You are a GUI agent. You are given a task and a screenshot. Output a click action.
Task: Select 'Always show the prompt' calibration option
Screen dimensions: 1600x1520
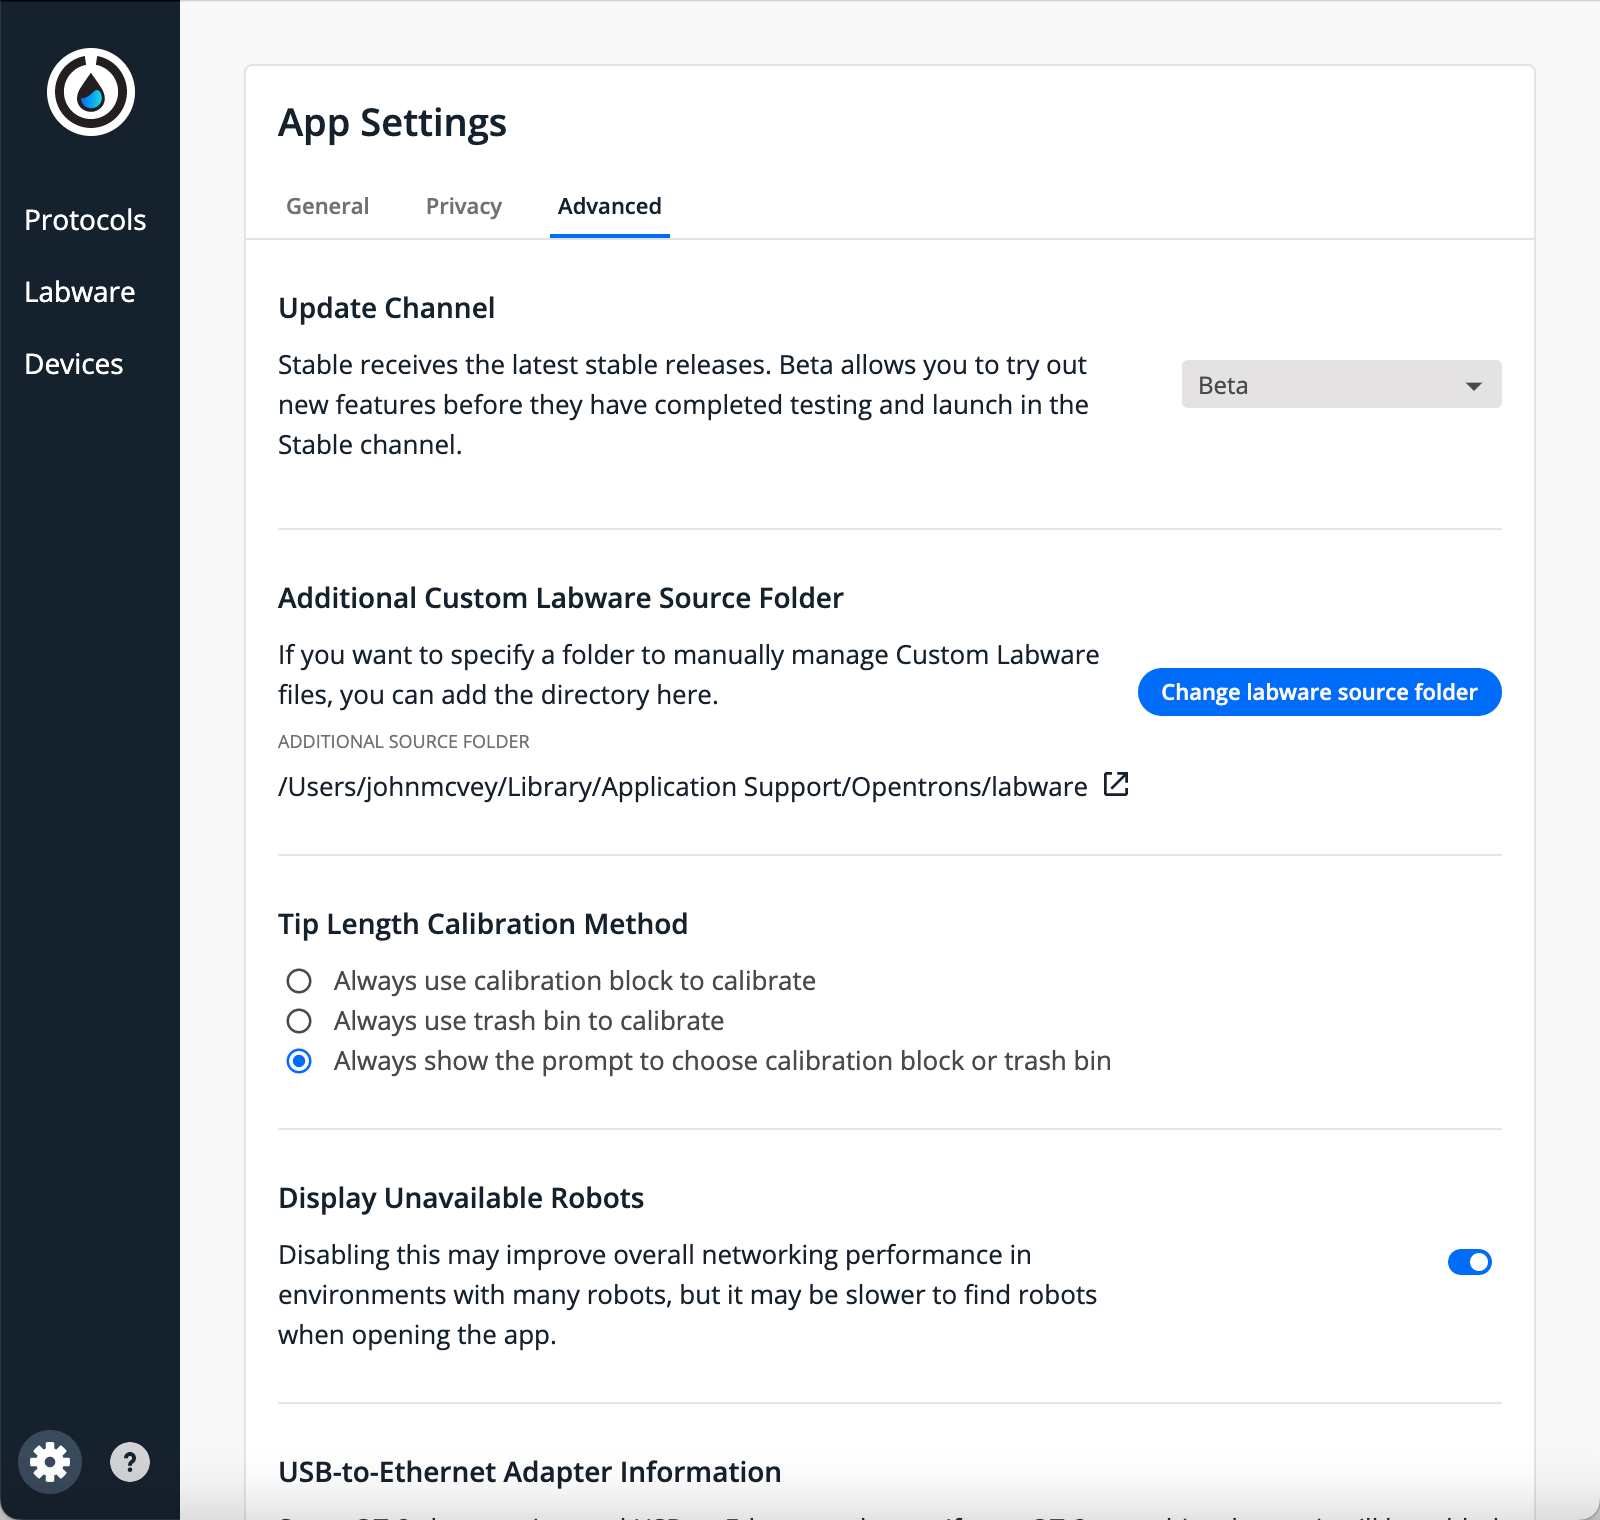coord(299,1061)
